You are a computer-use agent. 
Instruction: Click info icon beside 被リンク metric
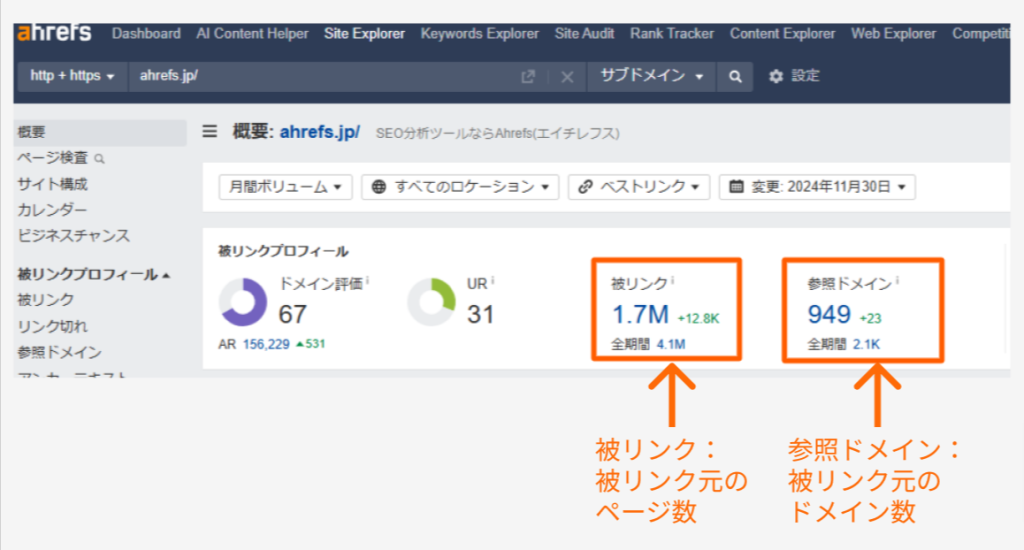pyautogui.click(x=673, y=280)
